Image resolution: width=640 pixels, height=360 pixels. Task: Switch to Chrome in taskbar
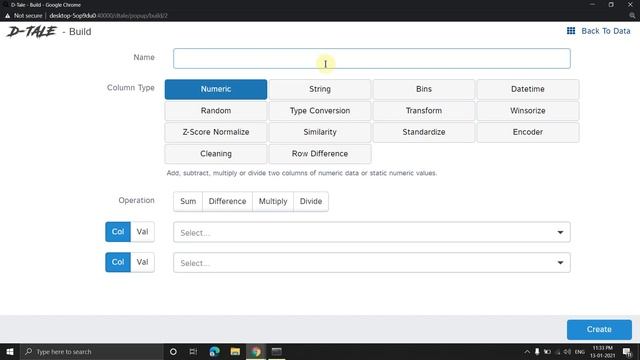click(256, 351)
